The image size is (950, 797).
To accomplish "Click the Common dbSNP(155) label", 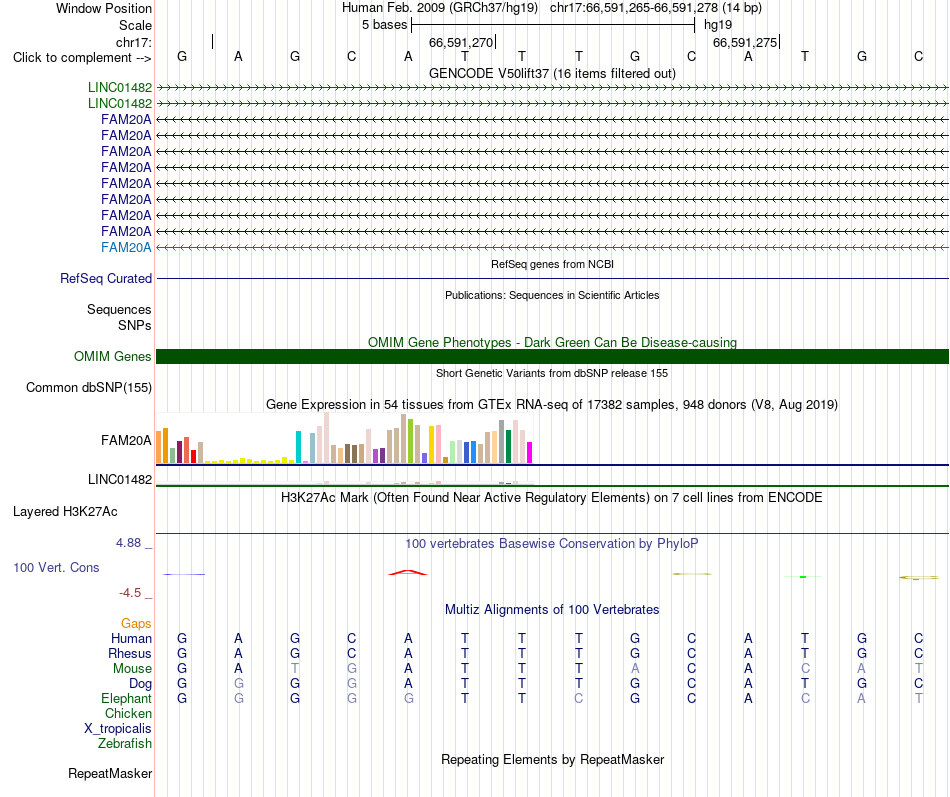I will (x=89, y=387).
